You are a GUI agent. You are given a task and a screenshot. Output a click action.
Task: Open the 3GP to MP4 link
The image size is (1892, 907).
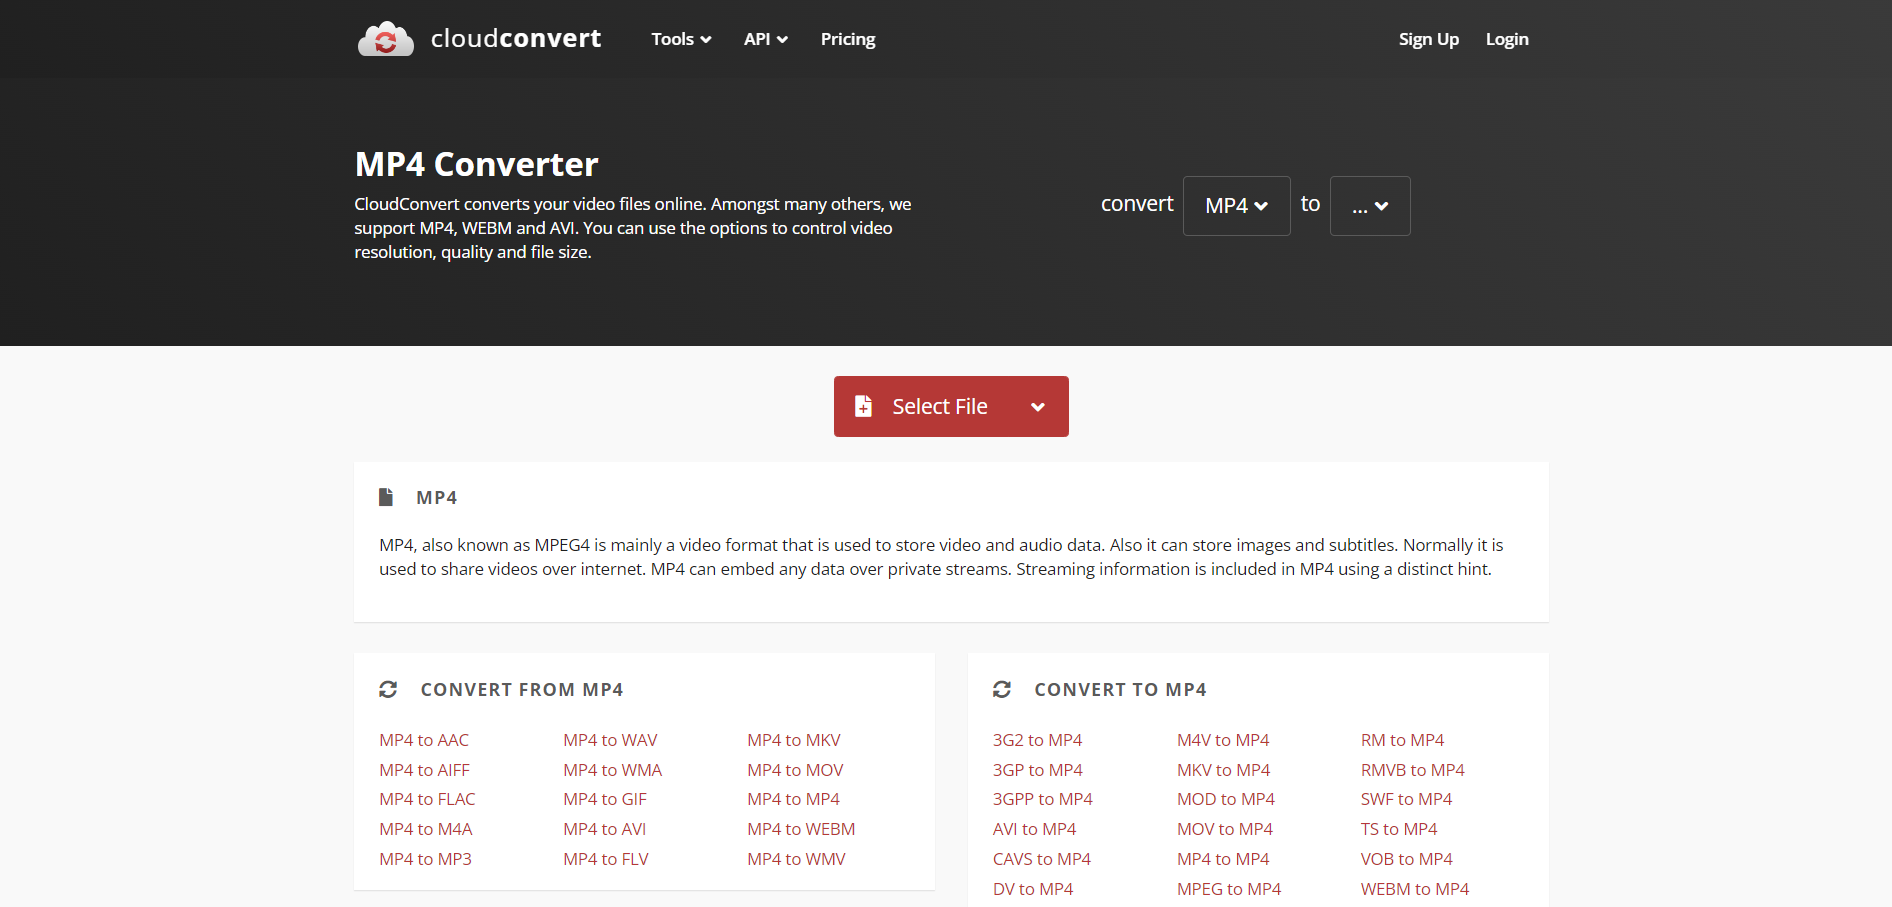pos(1038,770)
